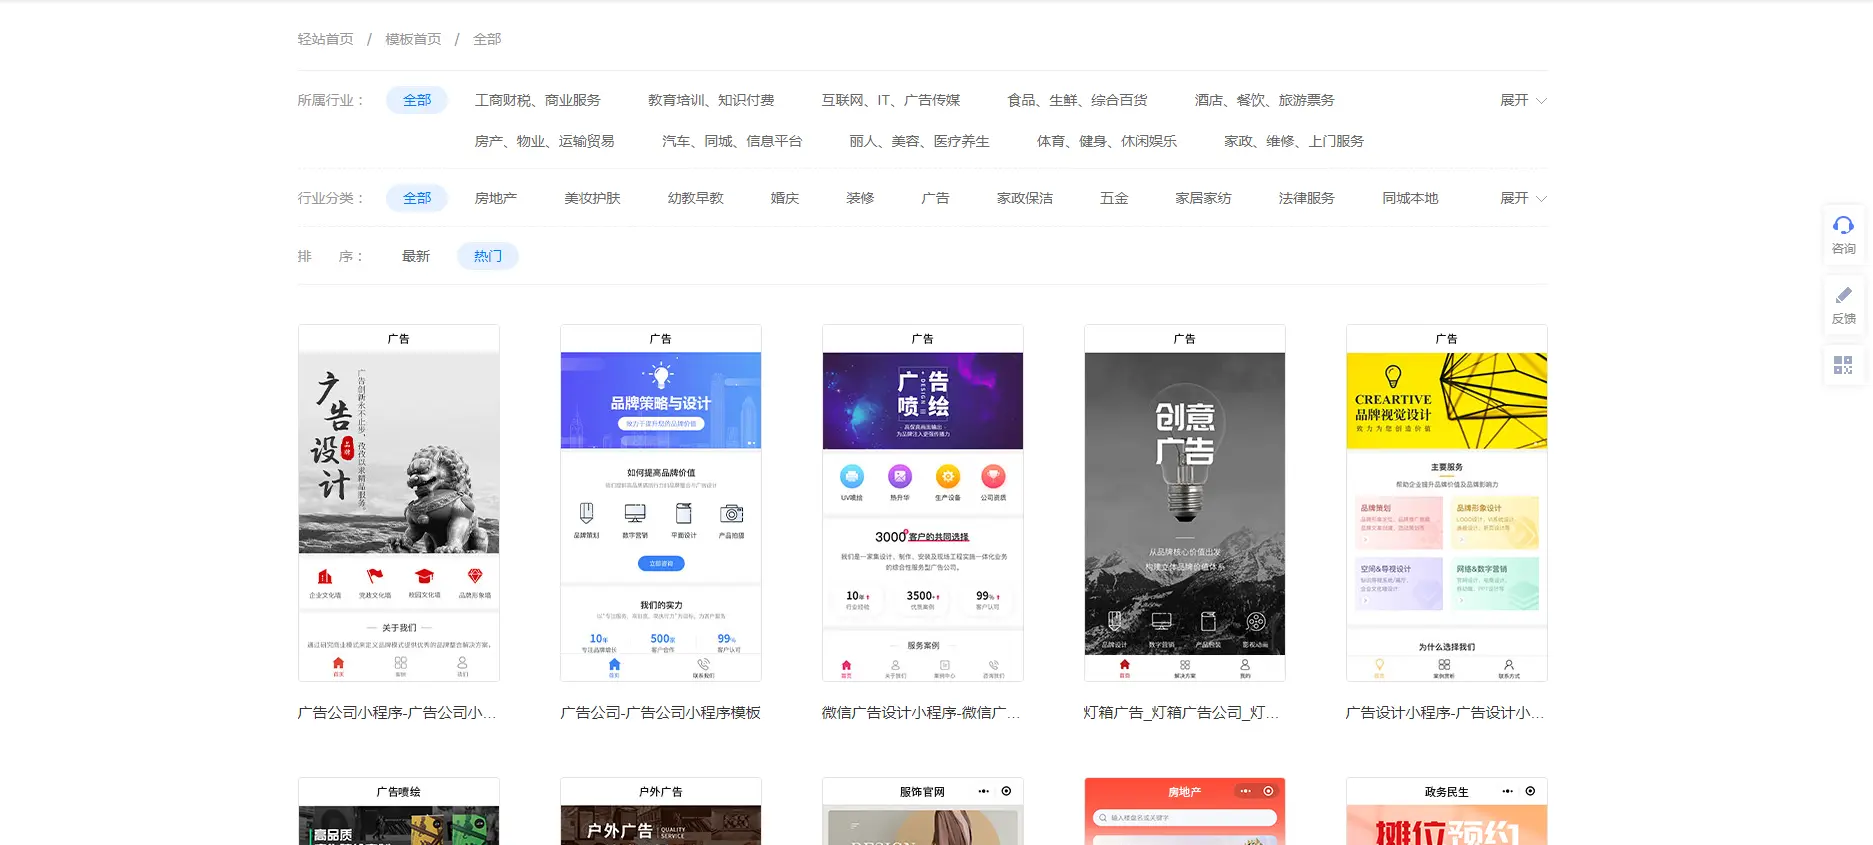Click more dots icon on 房地产 template
Screen dimensions: 1873x845
1245,791
